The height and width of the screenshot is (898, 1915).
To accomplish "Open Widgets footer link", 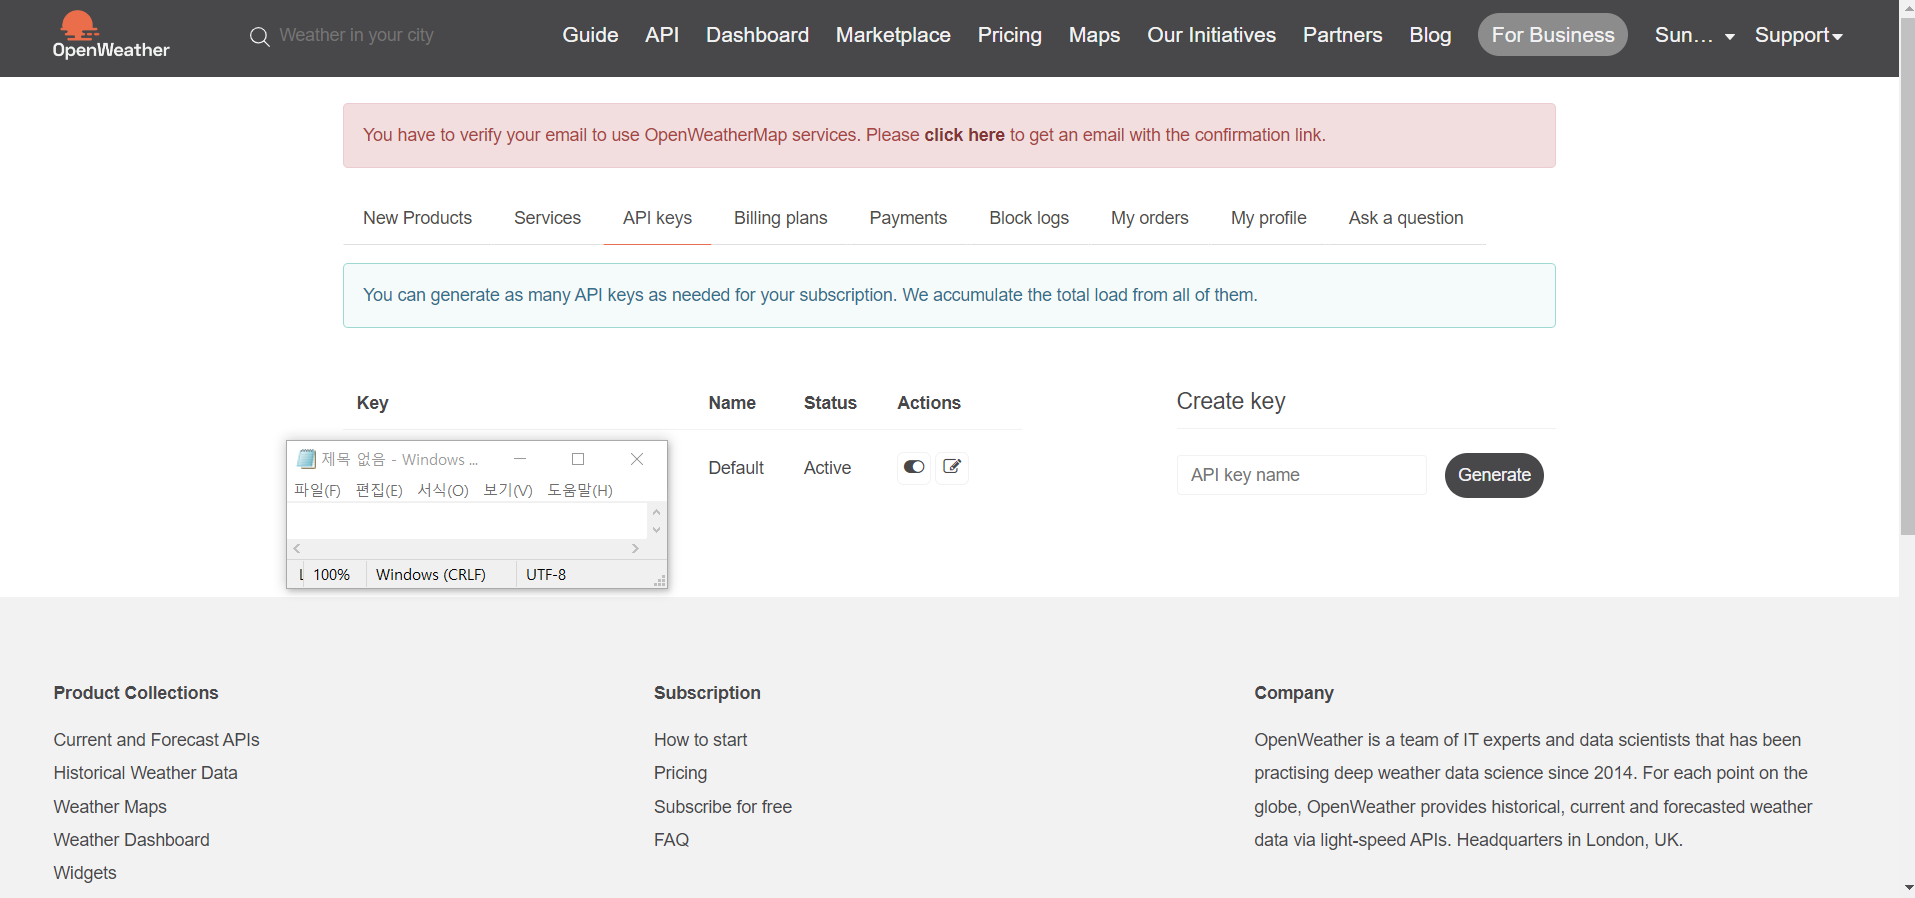I will [x=85, y=873].
